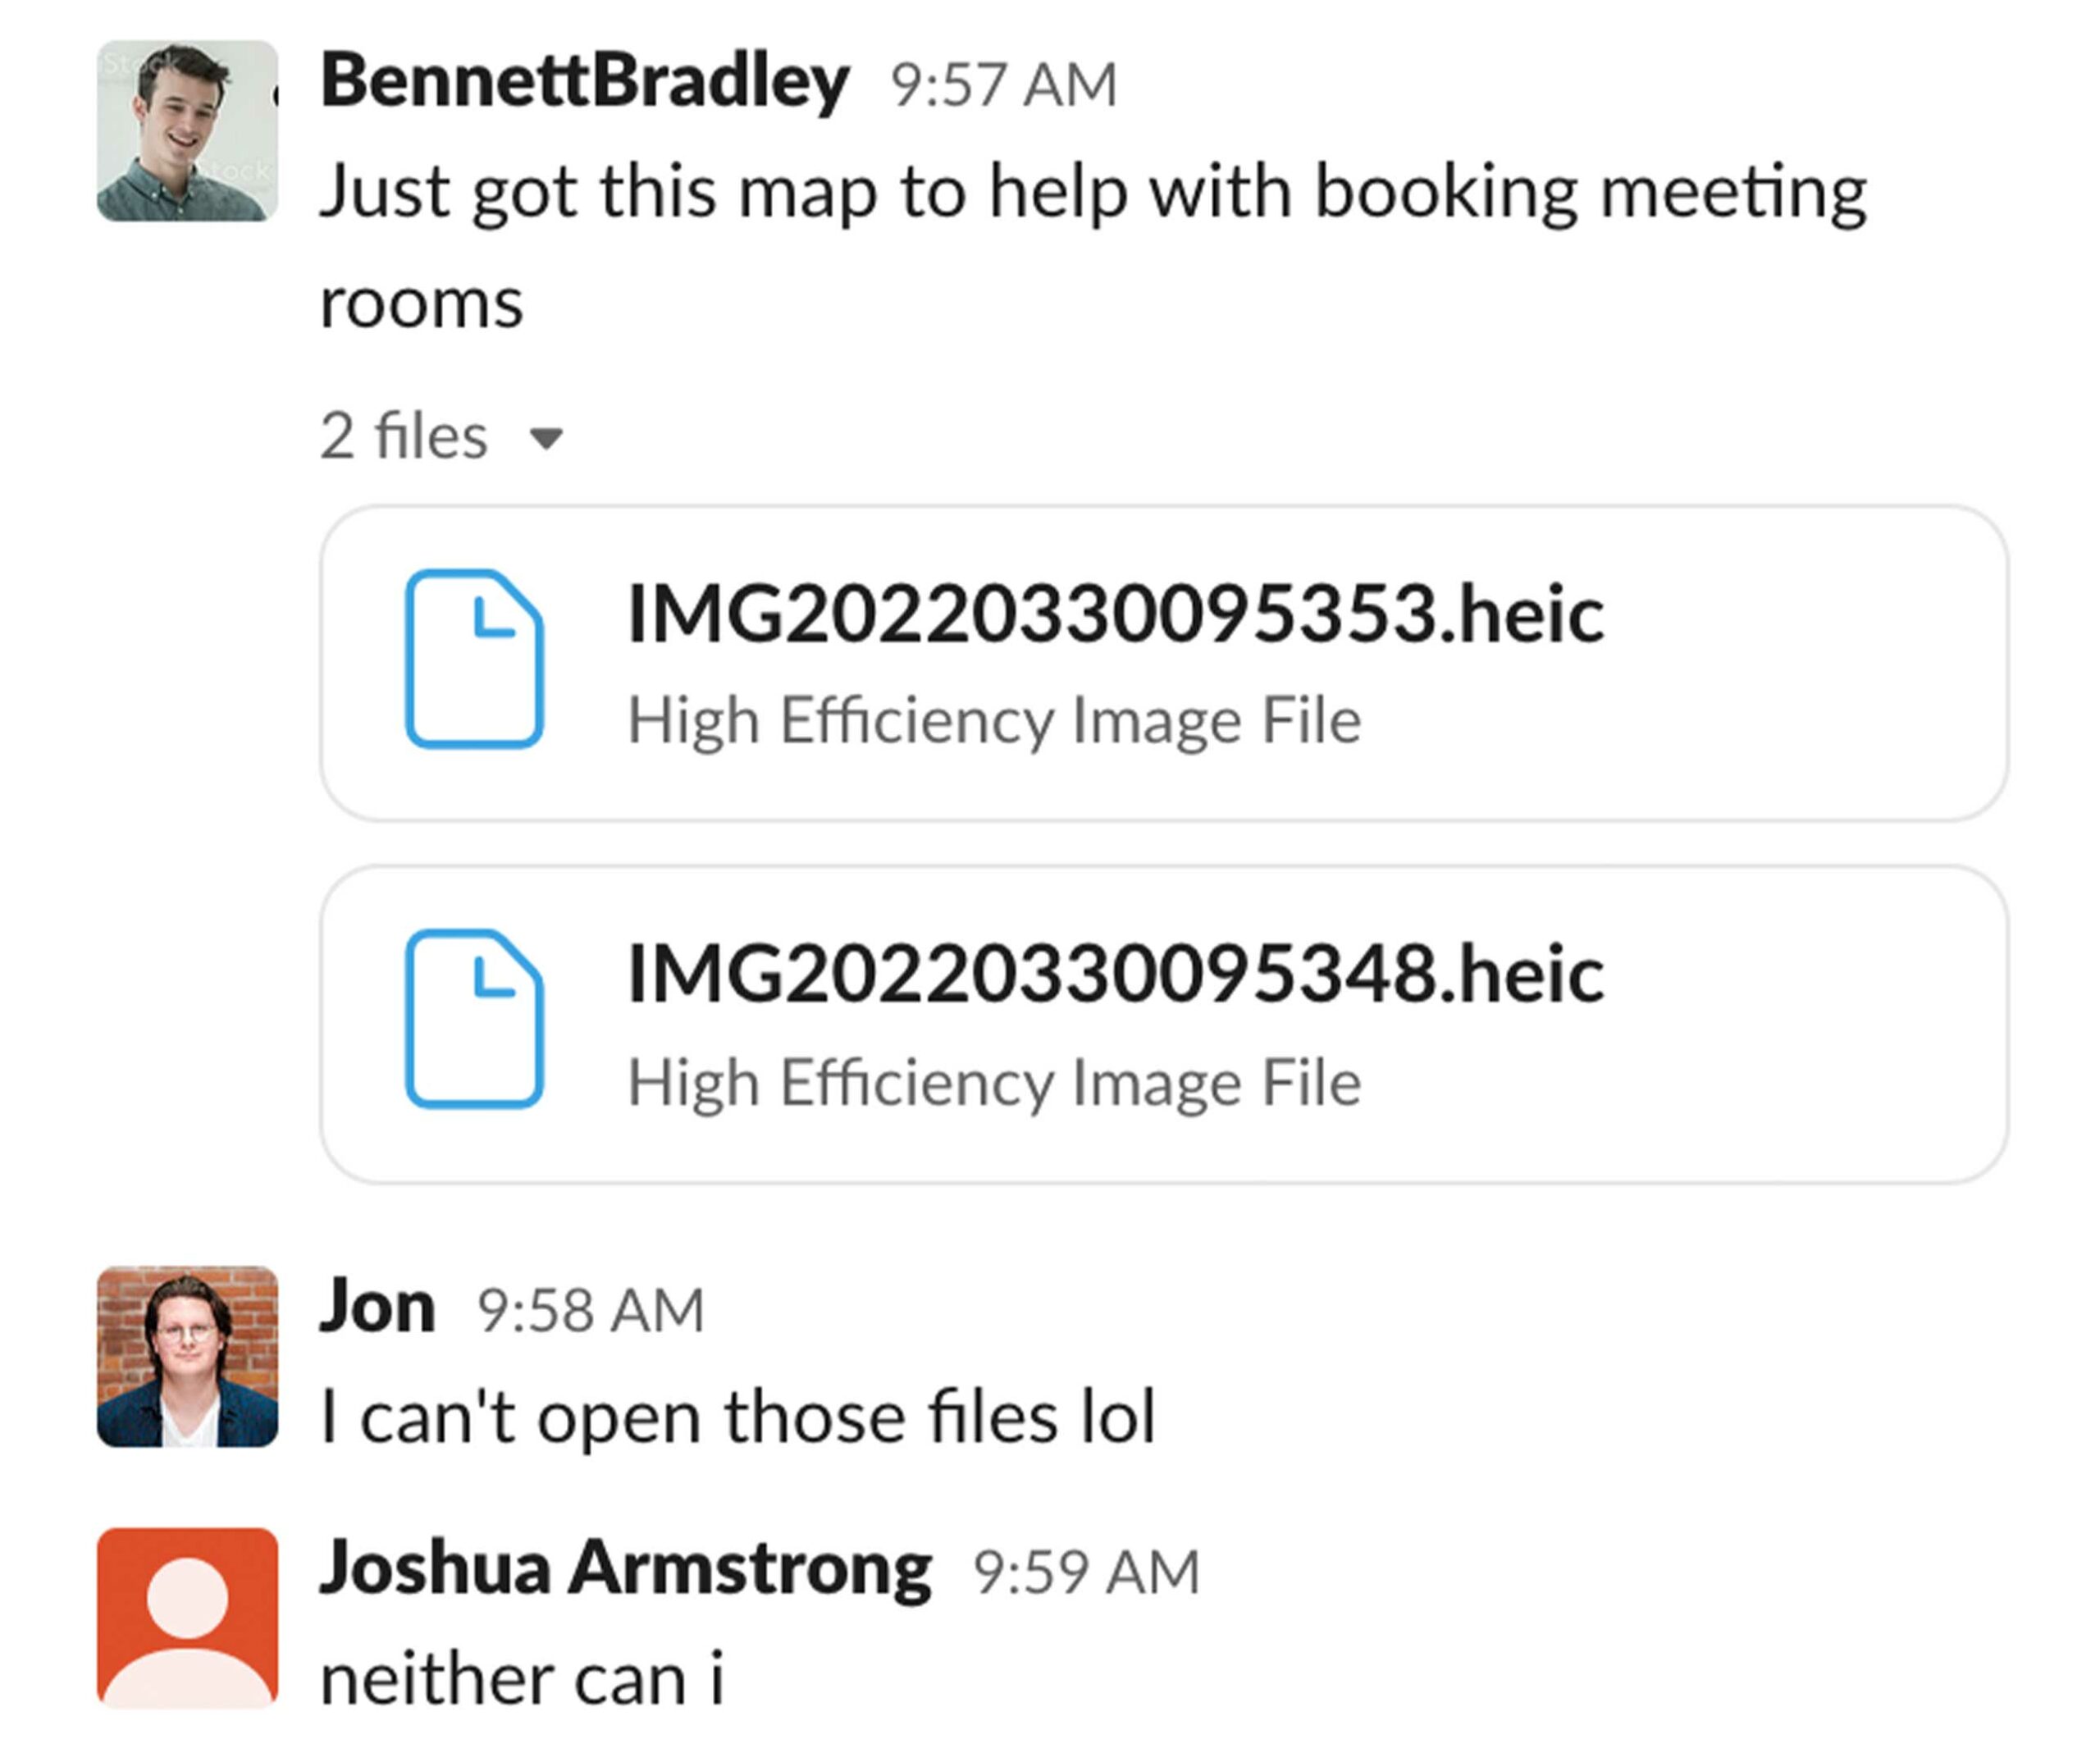Screen dimensions: 2100x1762
Task: Click the 9:57 AM message timestamp
Action: coord(1003,84)
